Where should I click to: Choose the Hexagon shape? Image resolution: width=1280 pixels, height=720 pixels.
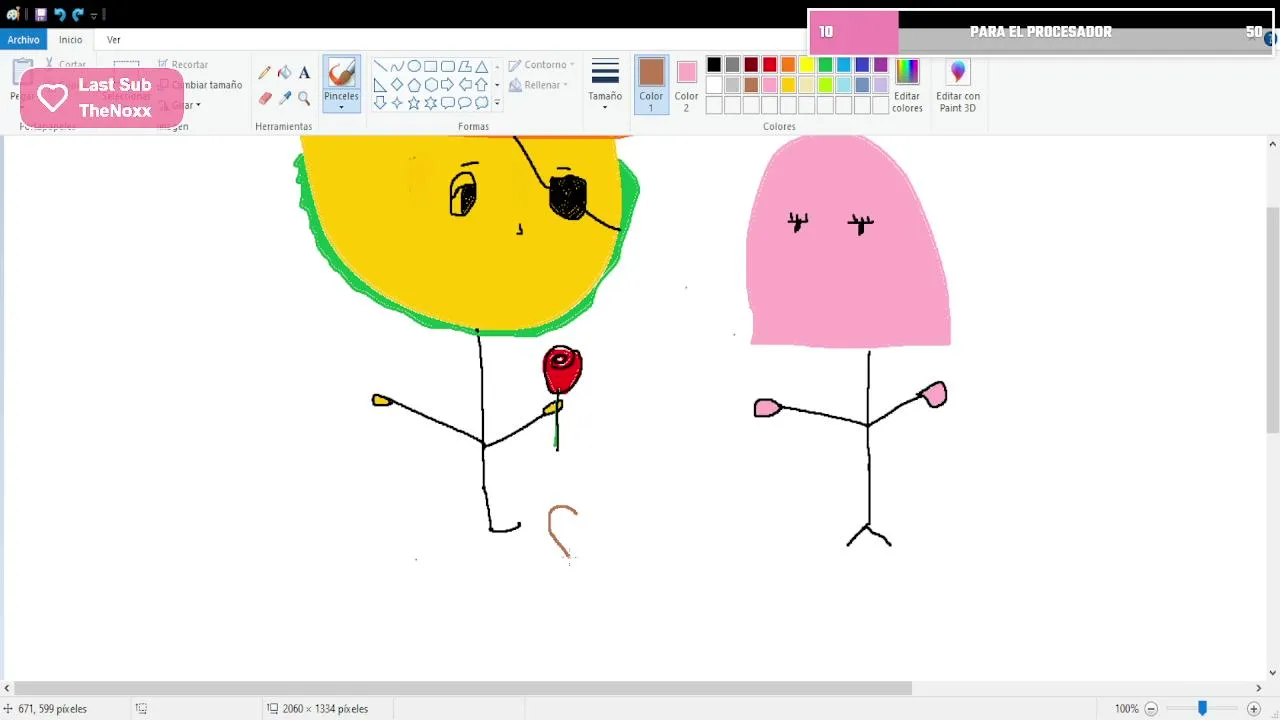[431, 85]
